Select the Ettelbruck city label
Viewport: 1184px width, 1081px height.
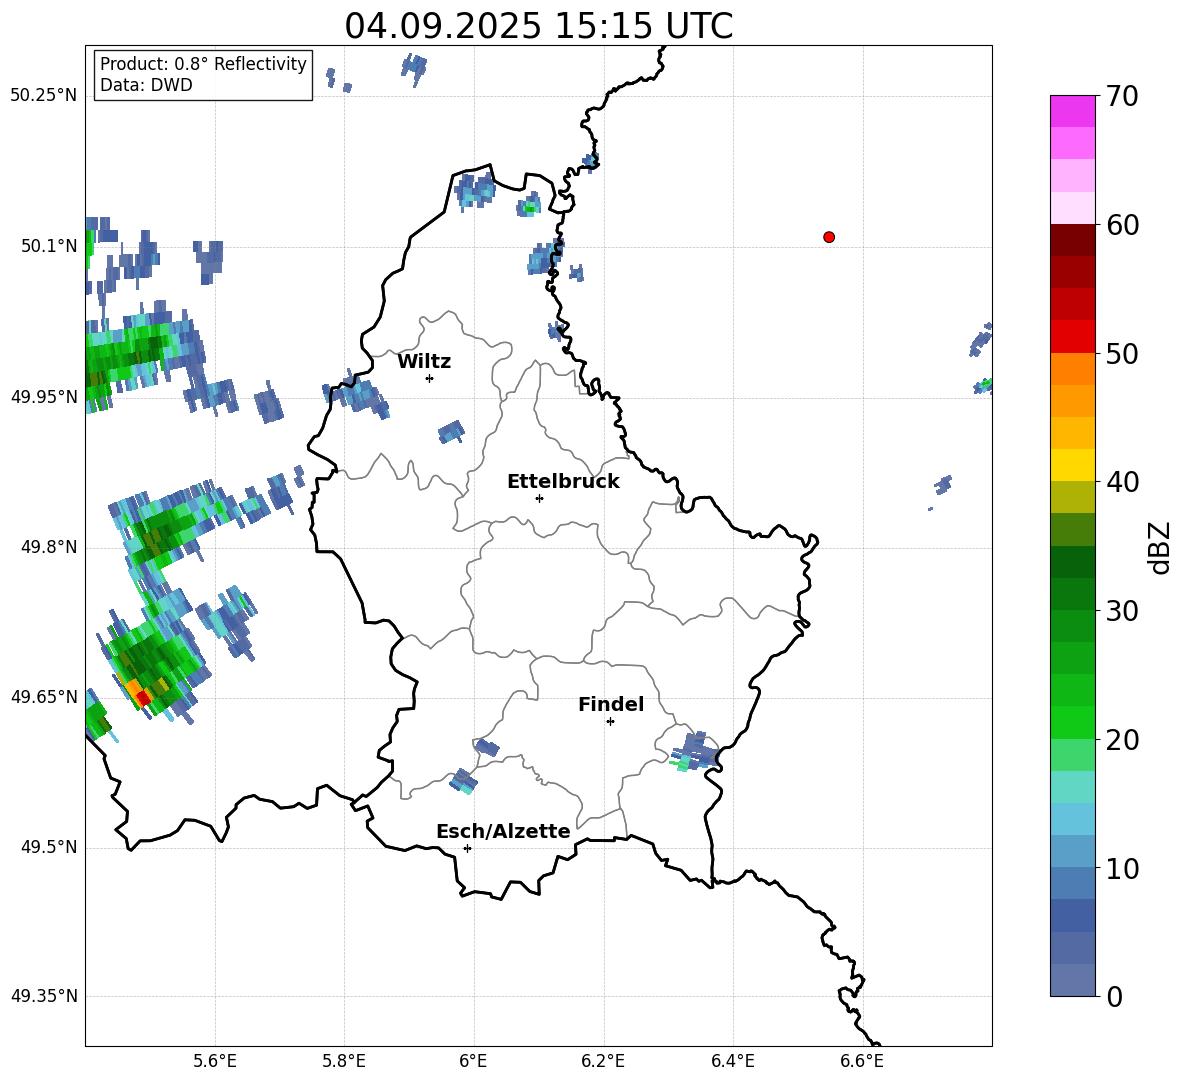563,482
